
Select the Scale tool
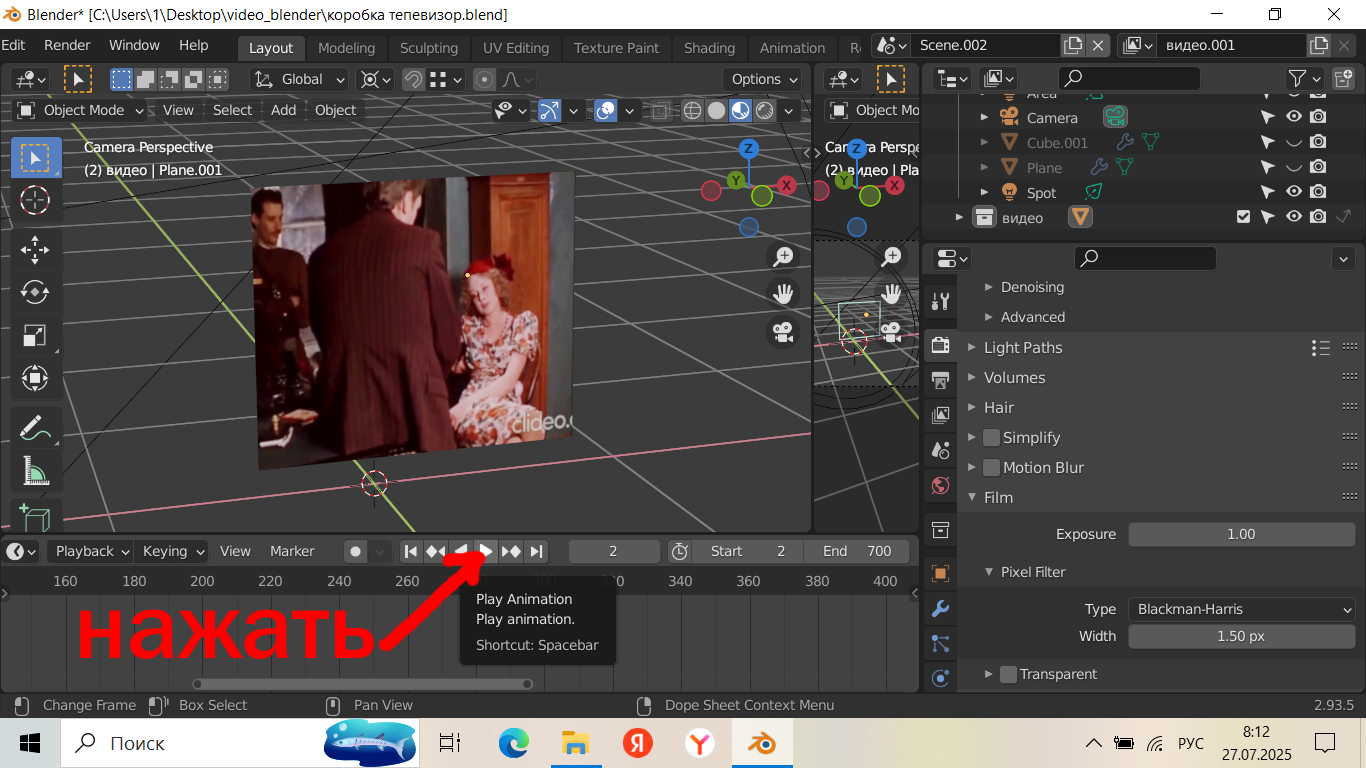pos(35,336)
